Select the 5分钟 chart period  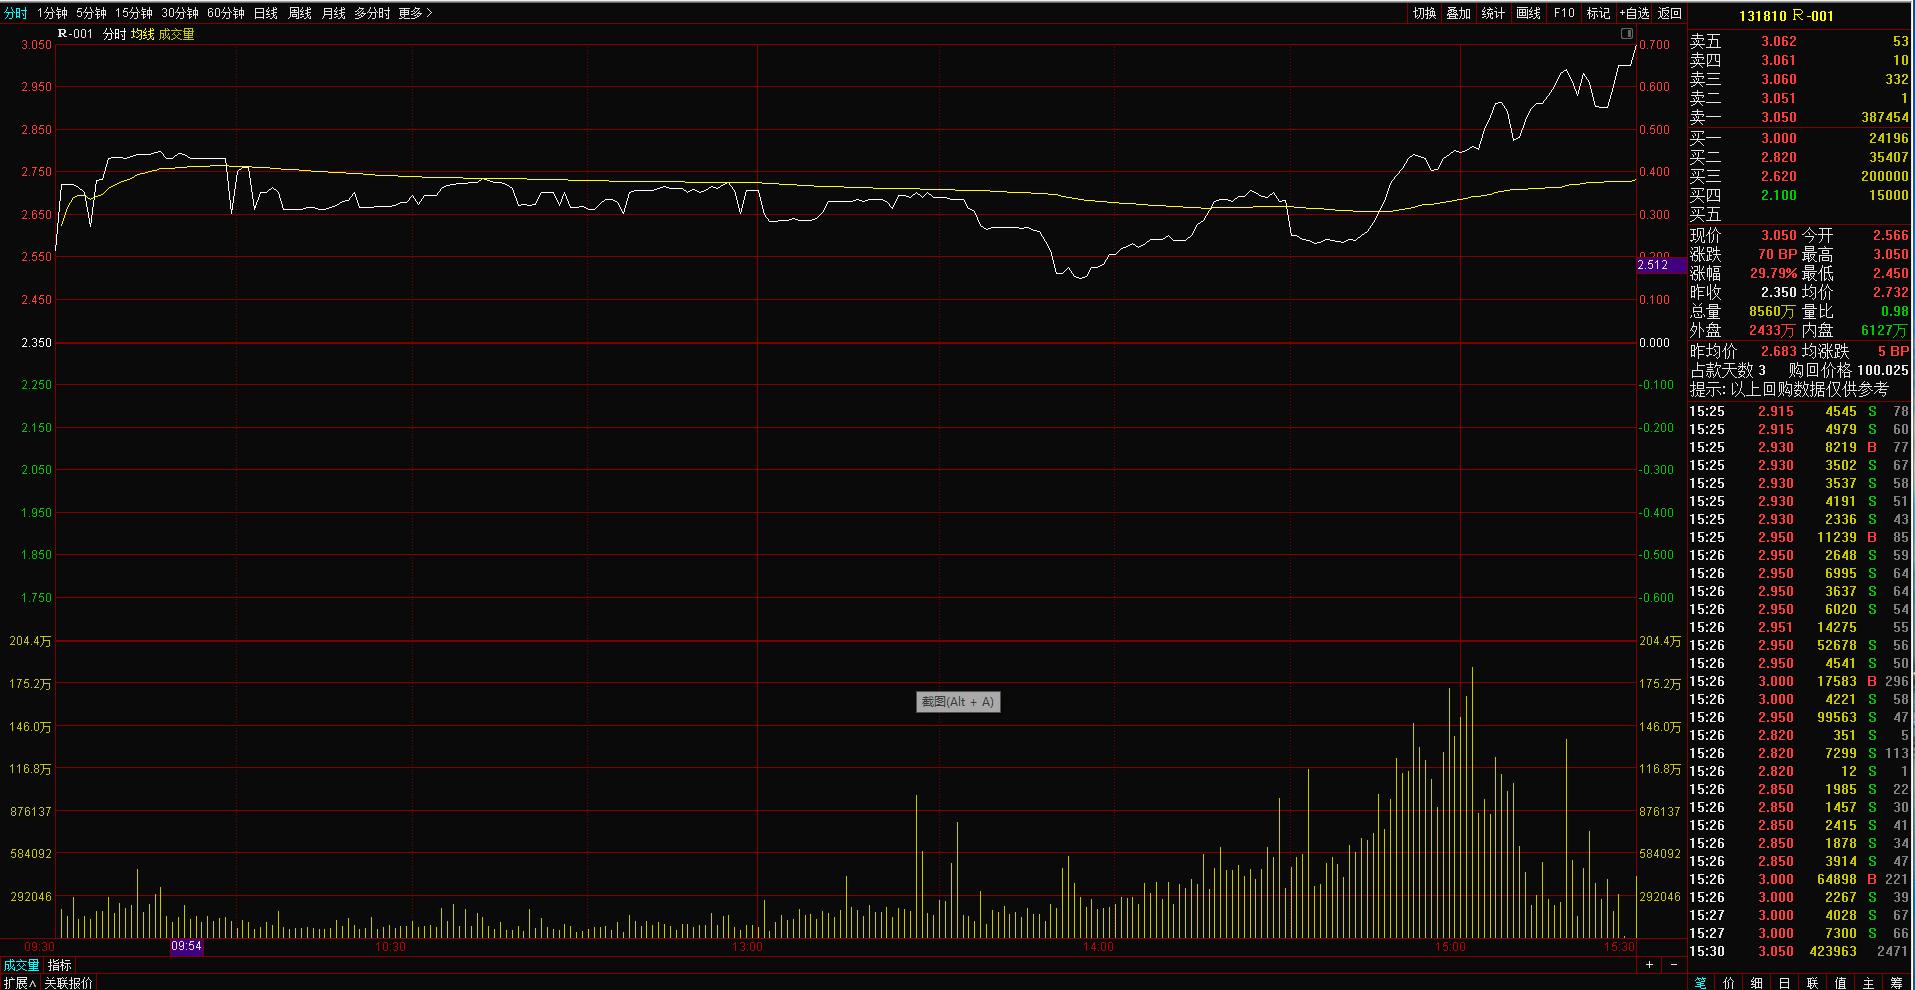[x=91, y=13]
